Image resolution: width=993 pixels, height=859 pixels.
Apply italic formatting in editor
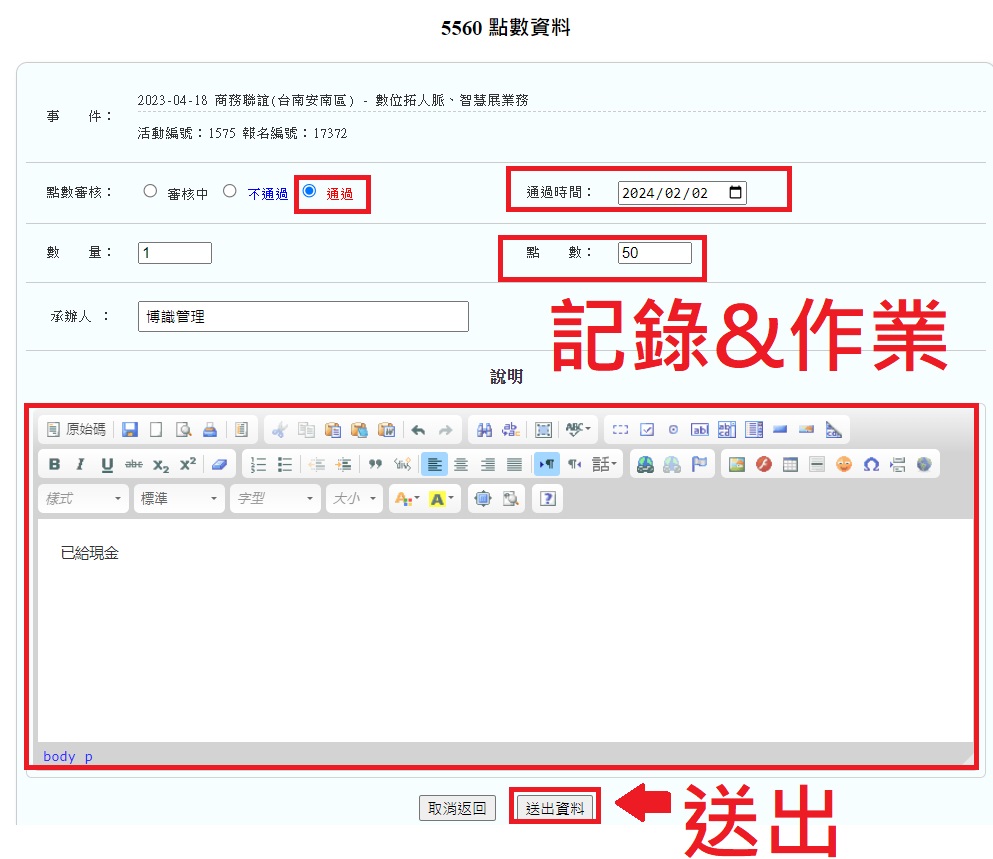[80, 464]
